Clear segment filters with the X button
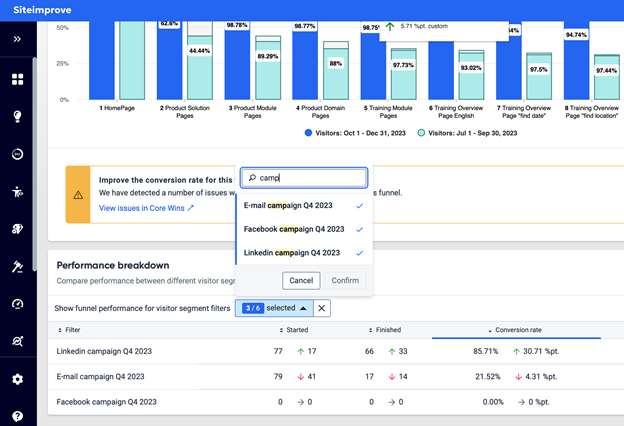The height and width of the screenshot is (426, 624). [x=322, y=308]
